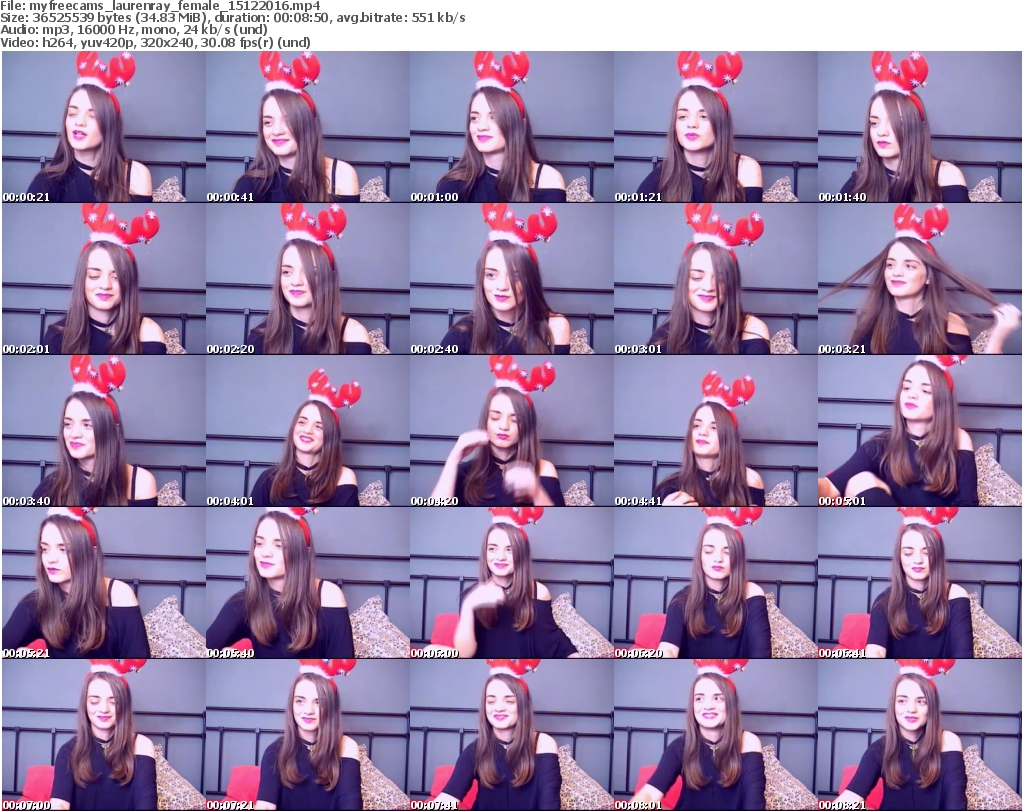The width and height of the screenshot is (1024, 811).
Task: Click the 'Size: 36525539 bytes' info line
Action: [x=232, y=18]
